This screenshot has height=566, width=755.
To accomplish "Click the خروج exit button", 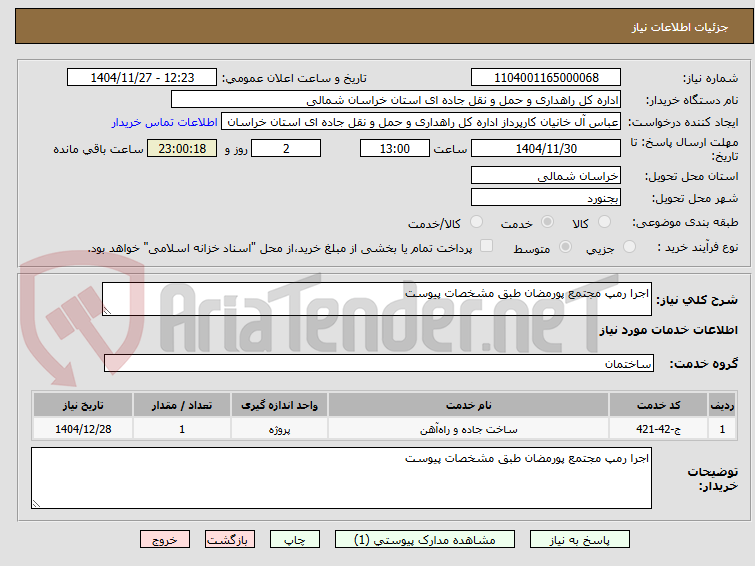I will (x=165, y=540).
